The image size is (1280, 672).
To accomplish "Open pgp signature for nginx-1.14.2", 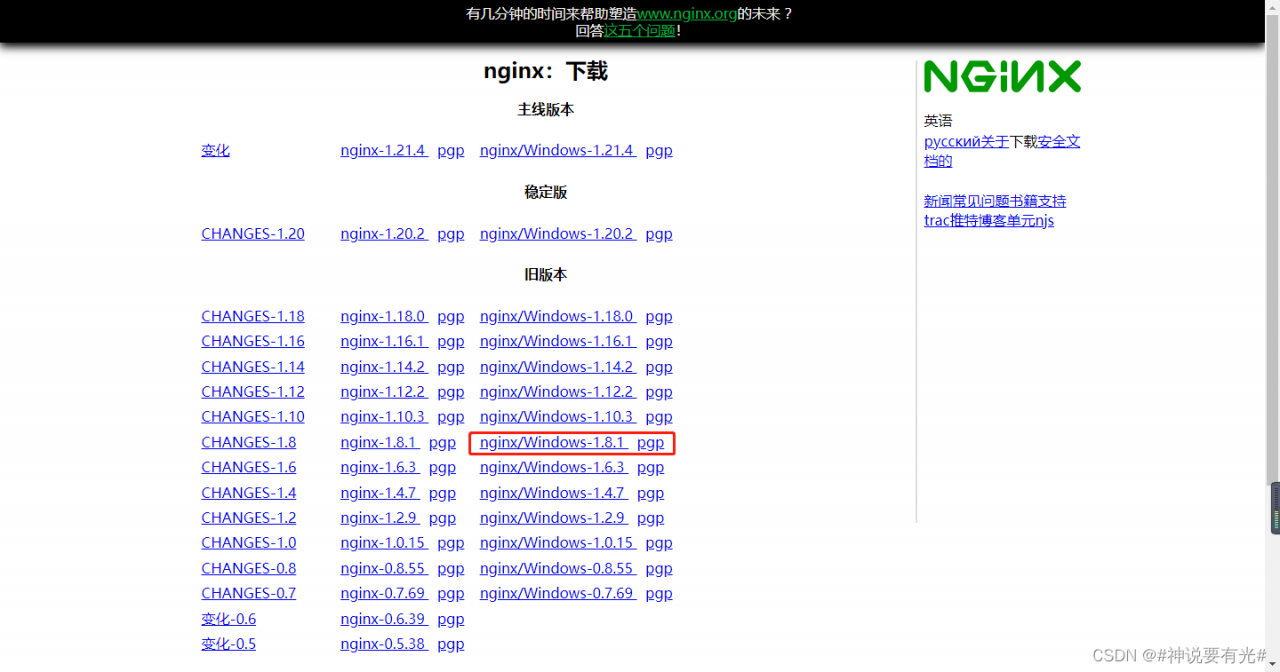I will (451, 367).
